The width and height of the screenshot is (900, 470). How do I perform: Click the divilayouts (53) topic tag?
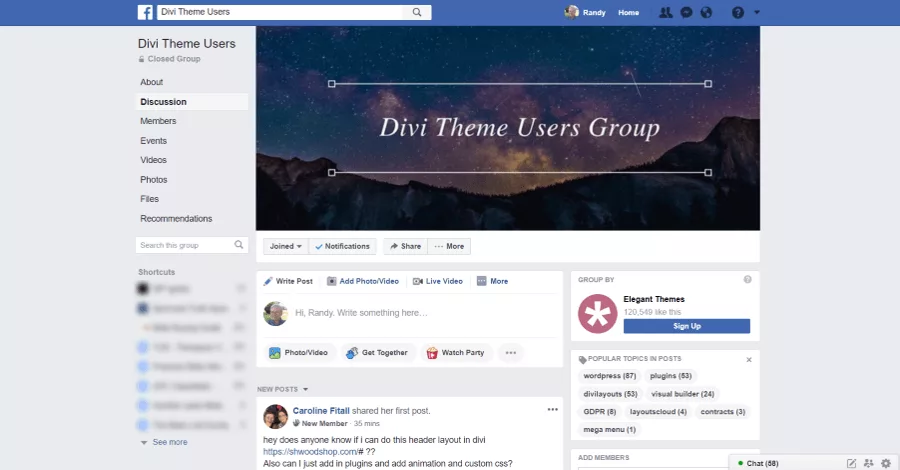pyautogui.click(x=610, y=394)
